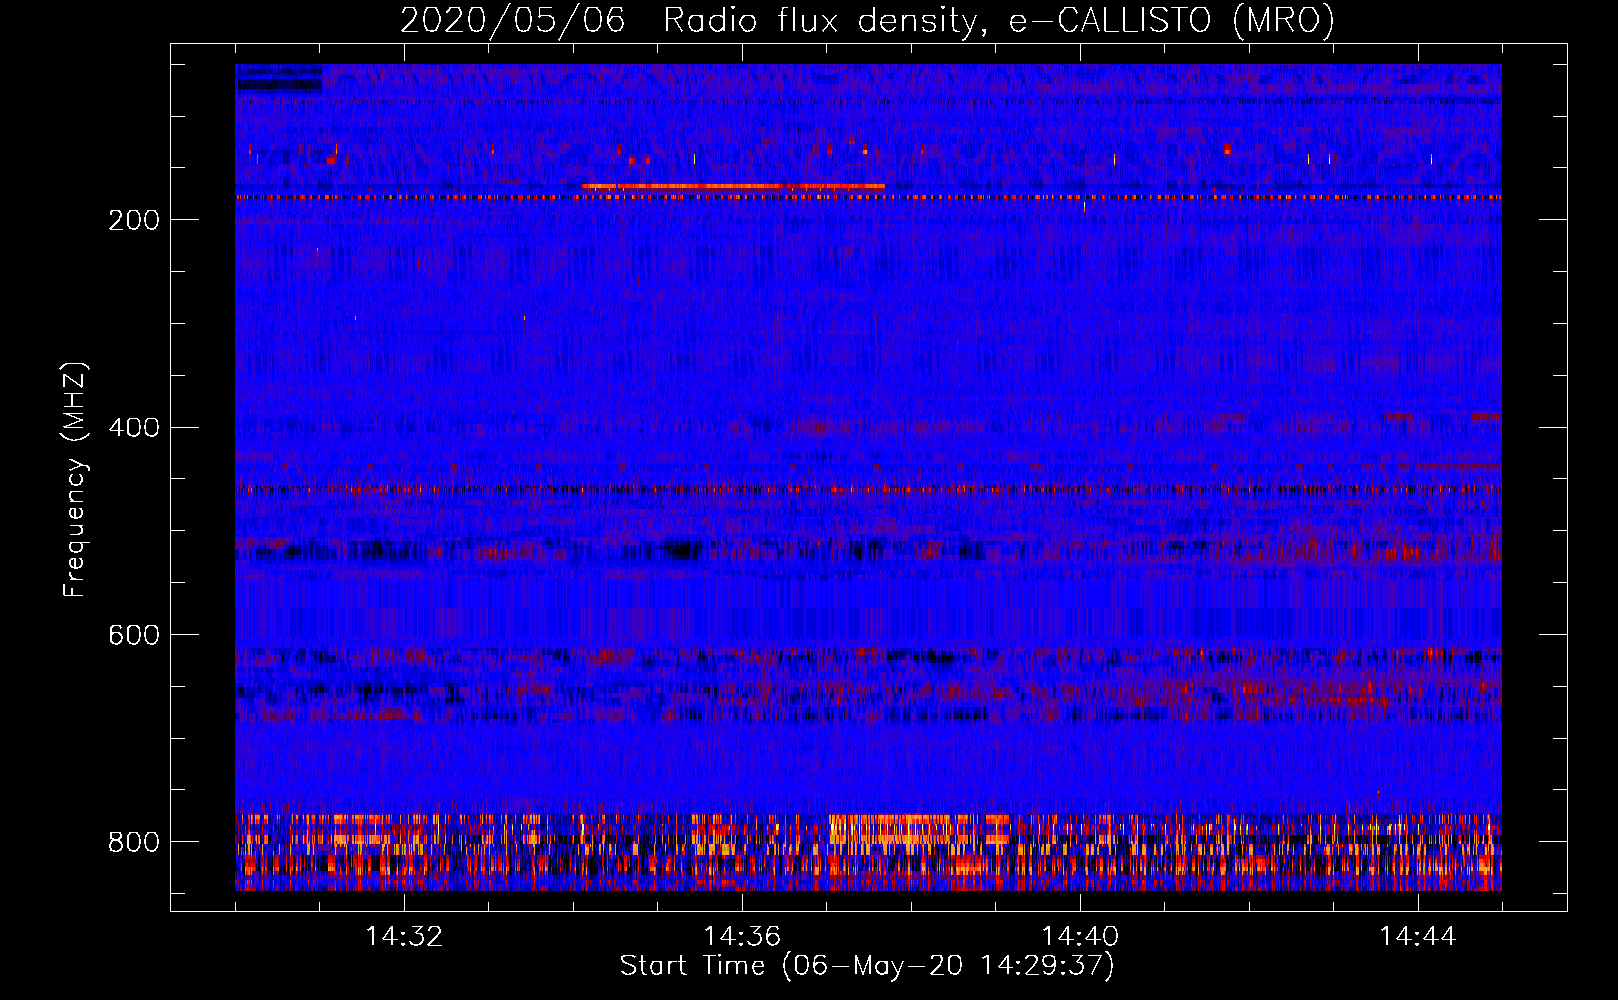Click the 200 frequency tick label
Image resolution: width=1618 pixels, height=1000 pixels.
(x=133, y=220)
